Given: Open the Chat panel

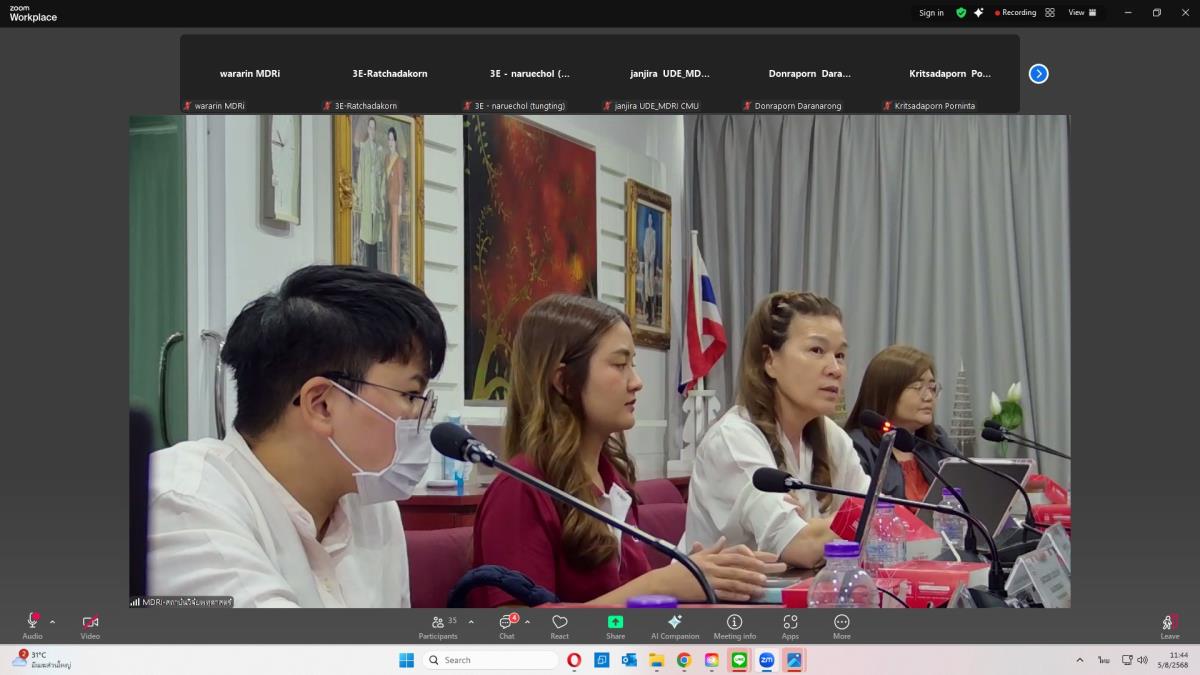Looking at the screenshot, I should point(507,623).
